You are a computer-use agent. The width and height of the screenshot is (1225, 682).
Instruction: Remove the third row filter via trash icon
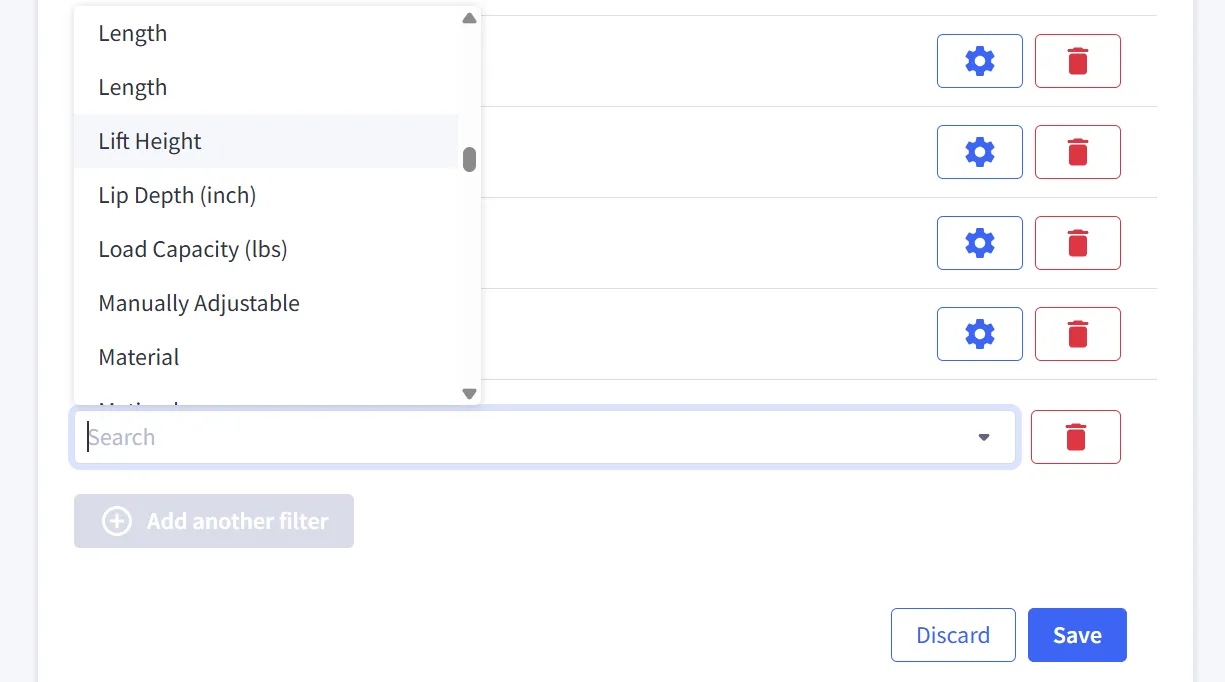click(1077, 243)
